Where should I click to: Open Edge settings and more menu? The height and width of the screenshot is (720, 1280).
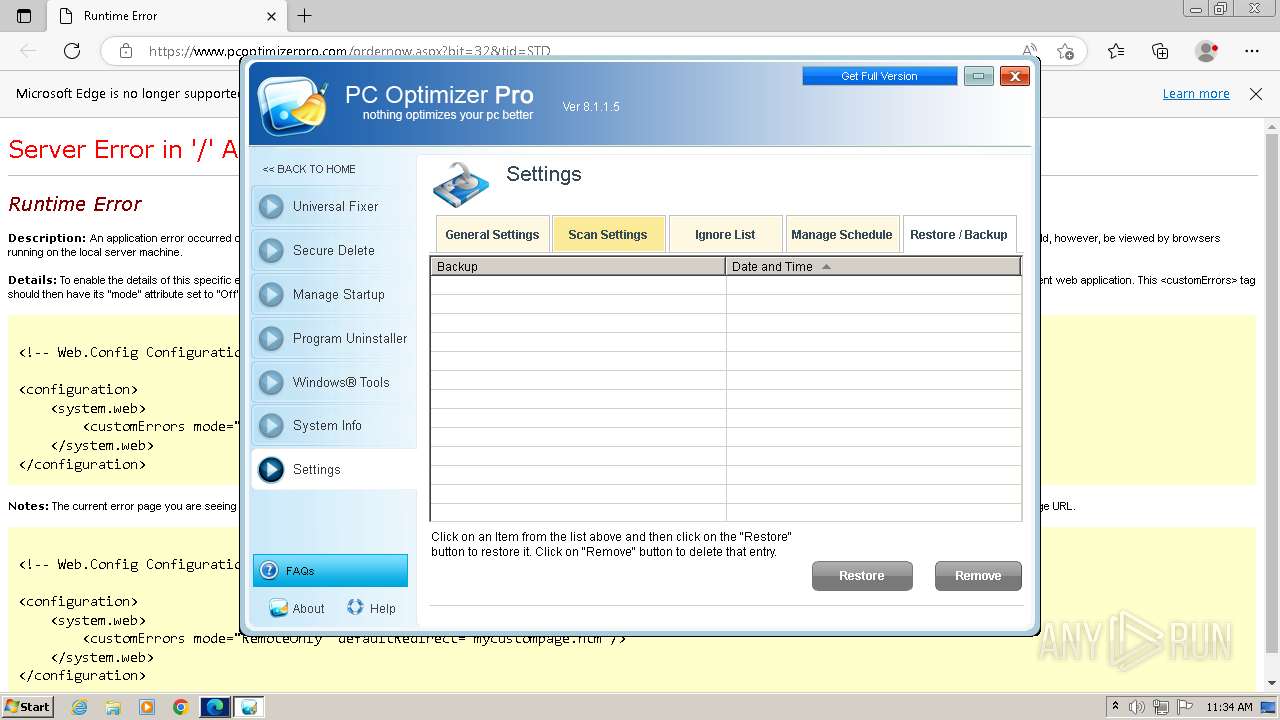point(1252,51)
